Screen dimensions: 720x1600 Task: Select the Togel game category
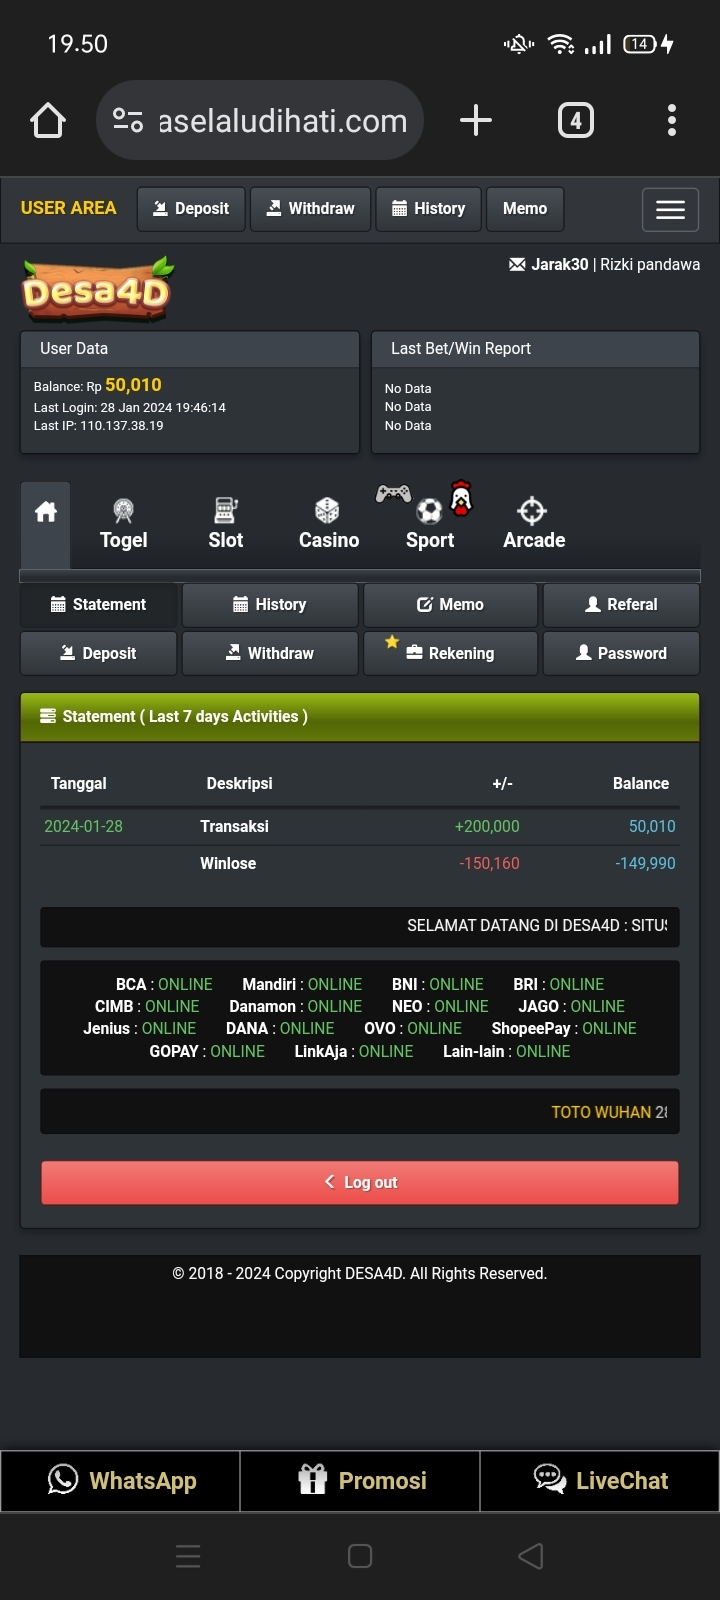(x=124, y=524)
